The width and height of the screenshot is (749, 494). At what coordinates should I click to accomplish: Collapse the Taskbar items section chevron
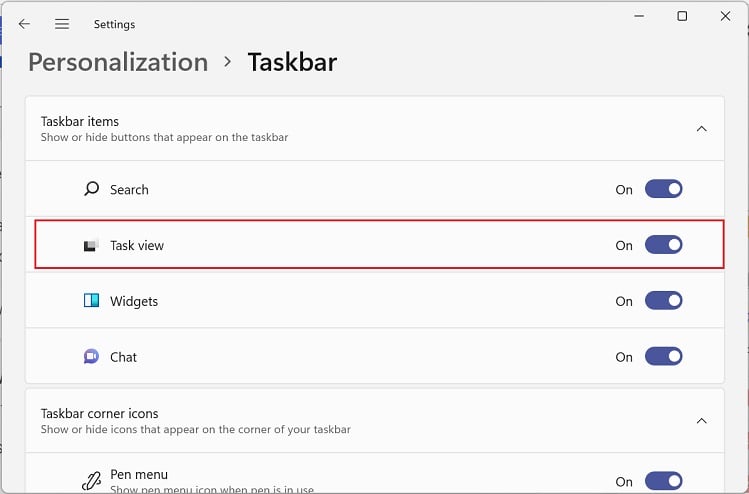click(x=701, y=129)
